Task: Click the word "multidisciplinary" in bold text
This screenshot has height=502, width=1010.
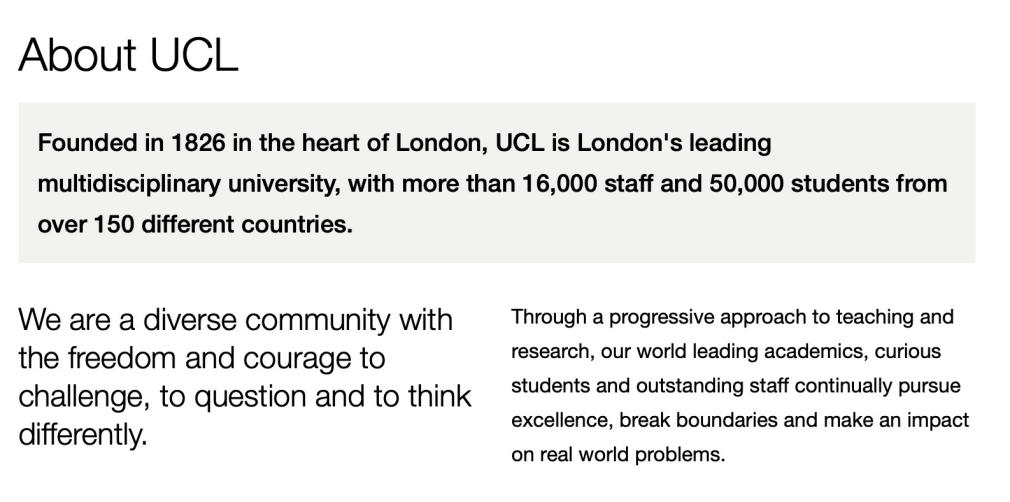Action: click(x=128, y=184)
